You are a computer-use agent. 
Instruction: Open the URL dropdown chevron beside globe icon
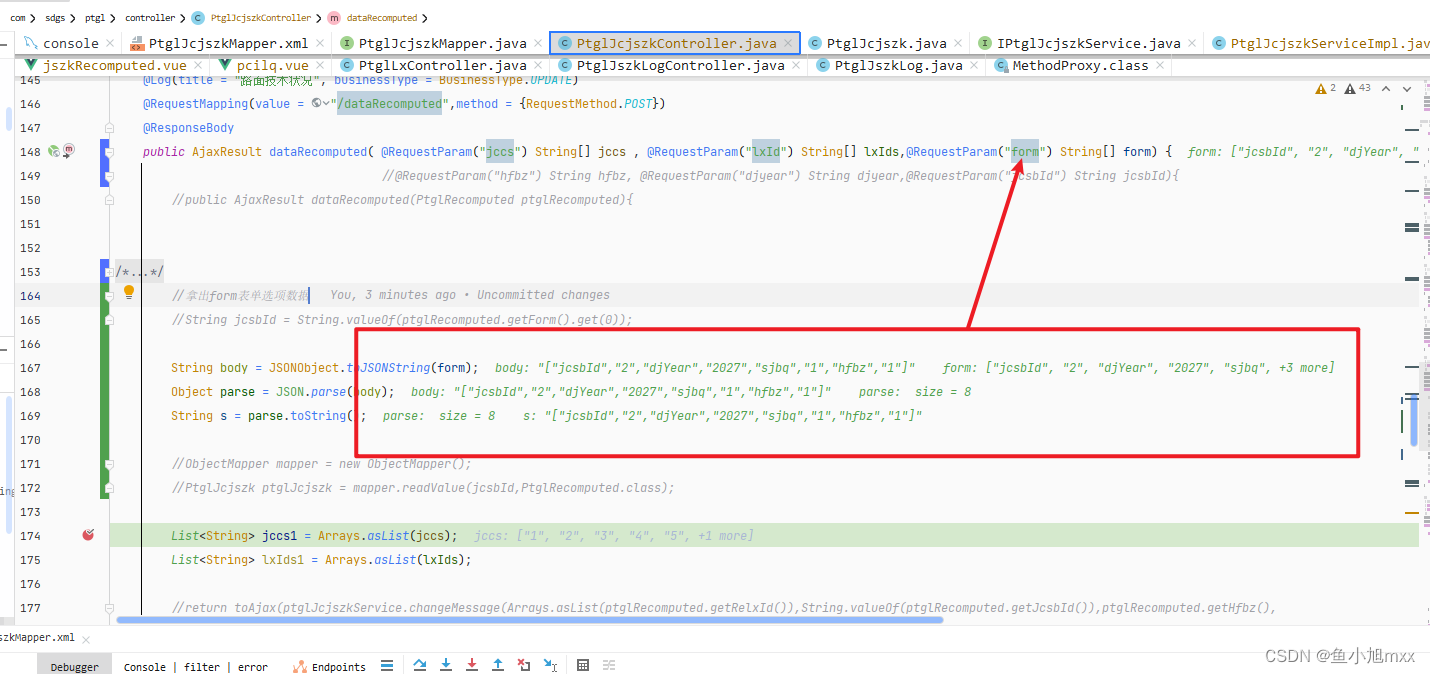point(328,103)
